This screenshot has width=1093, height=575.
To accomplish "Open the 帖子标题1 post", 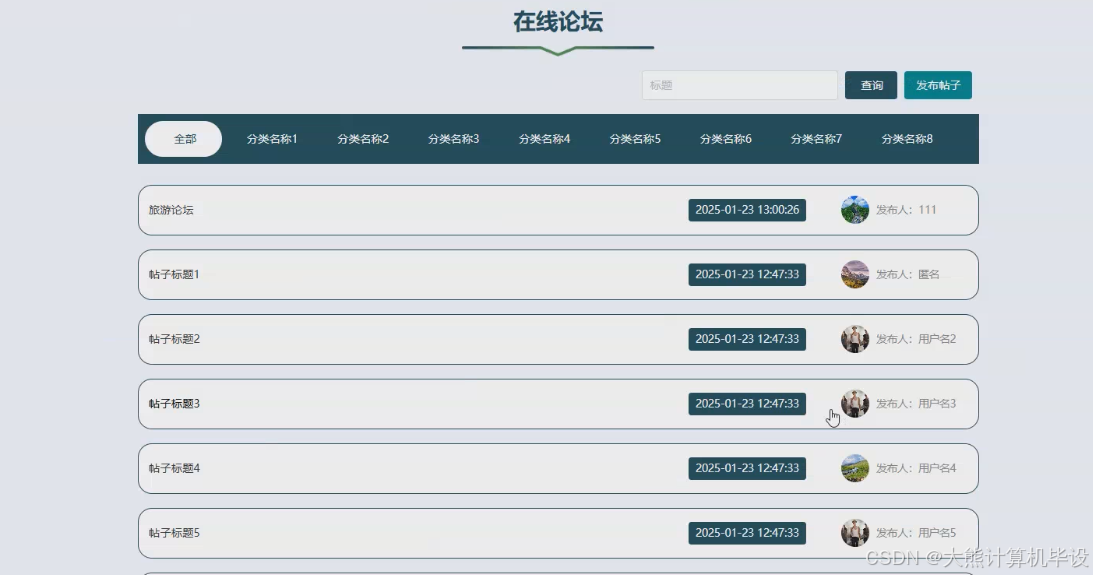I will pos(558,275).
